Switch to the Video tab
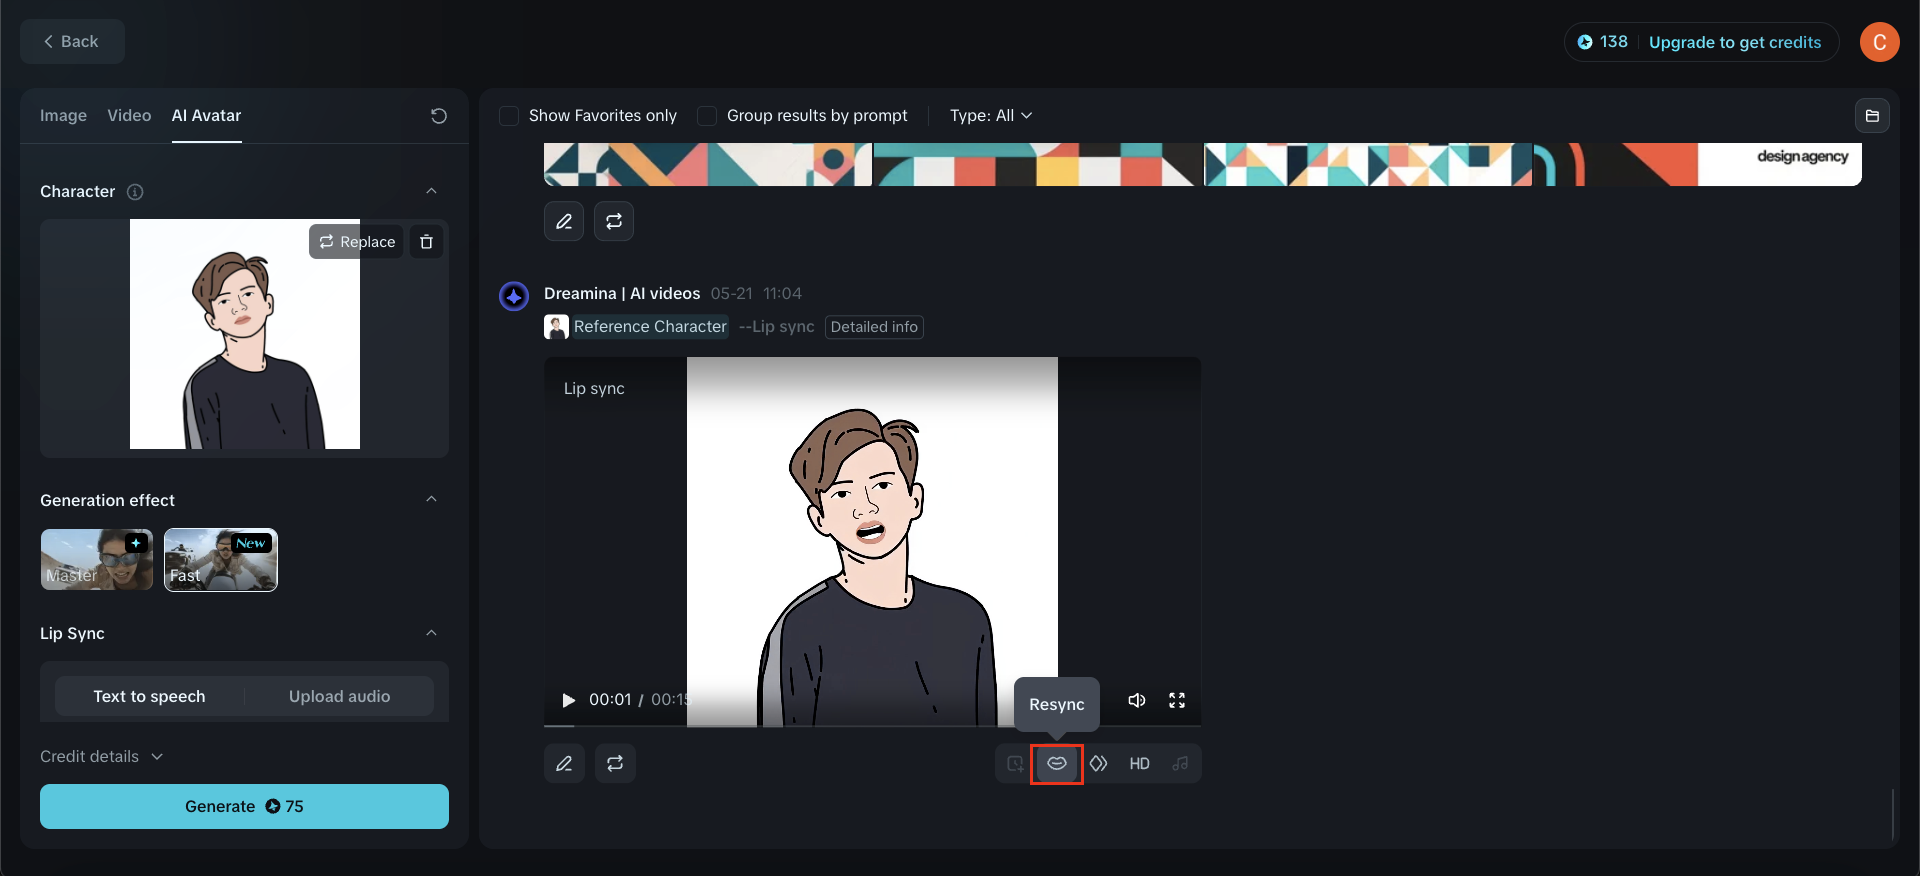 [x=129, y=116]
